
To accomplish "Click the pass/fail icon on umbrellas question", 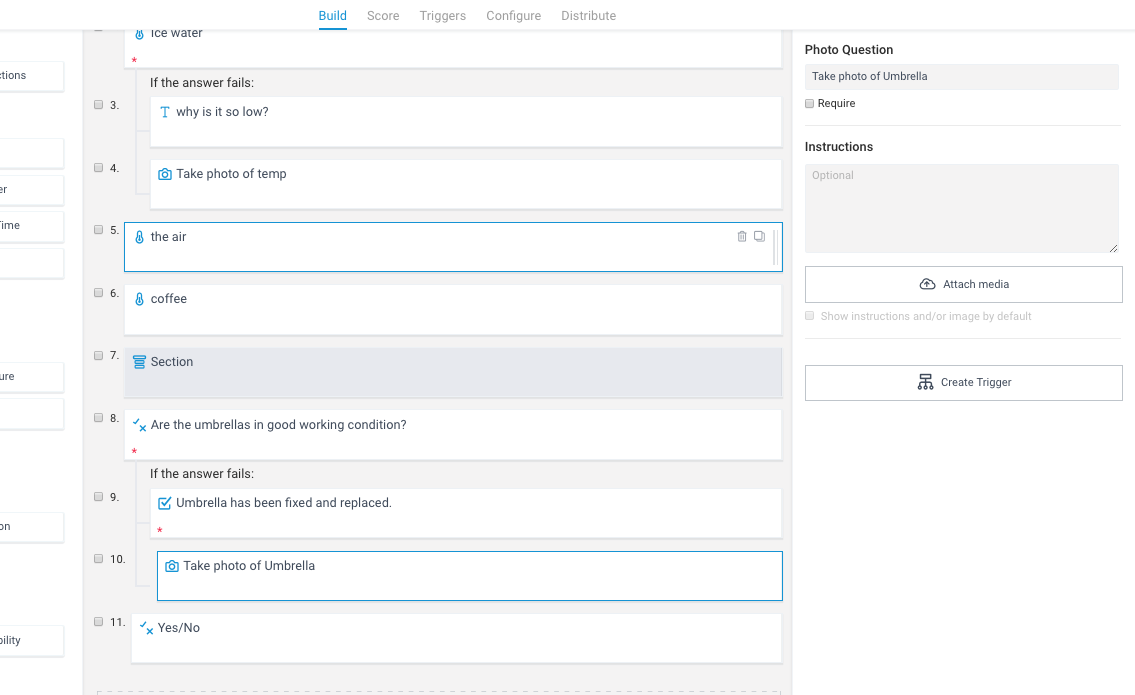I will (140, 426).
